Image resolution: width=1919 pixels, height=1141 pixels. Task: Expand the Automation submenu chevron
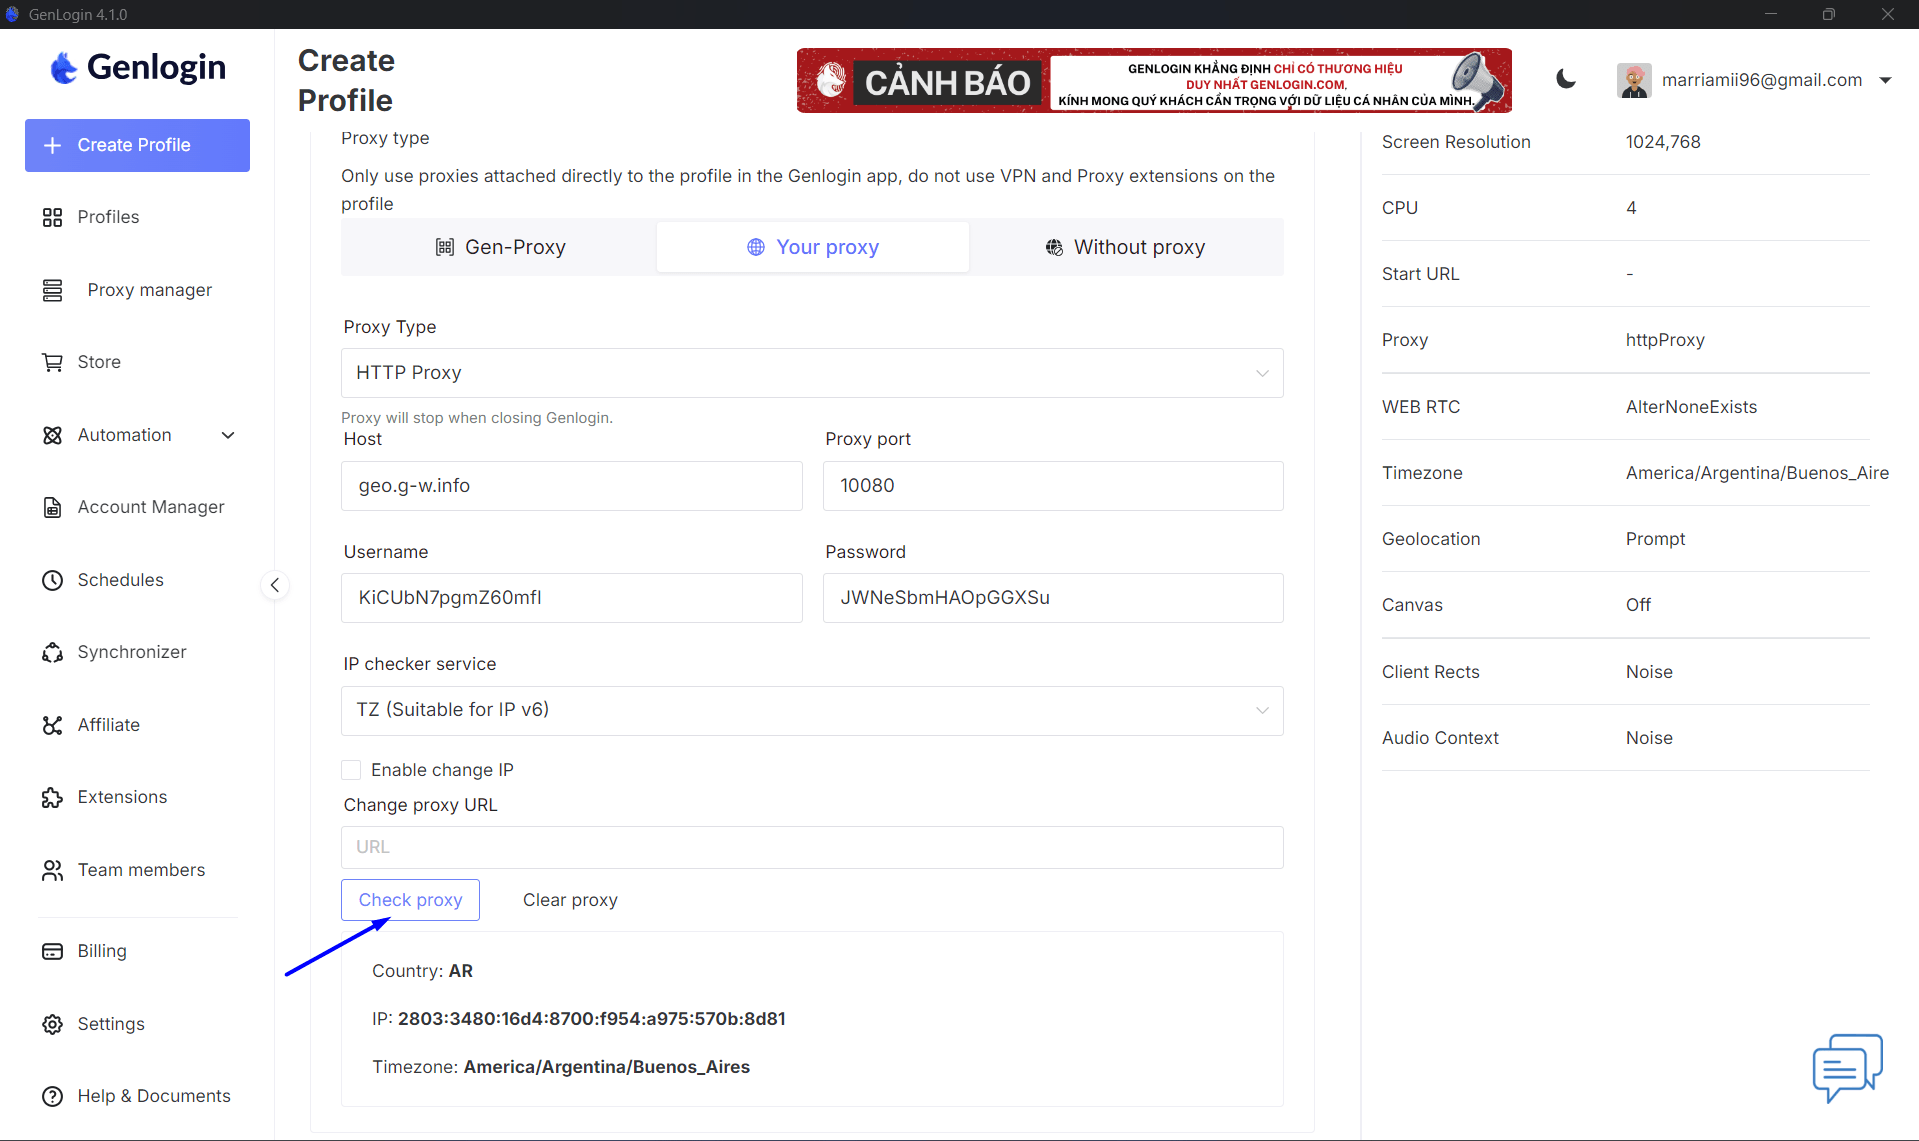228,435
